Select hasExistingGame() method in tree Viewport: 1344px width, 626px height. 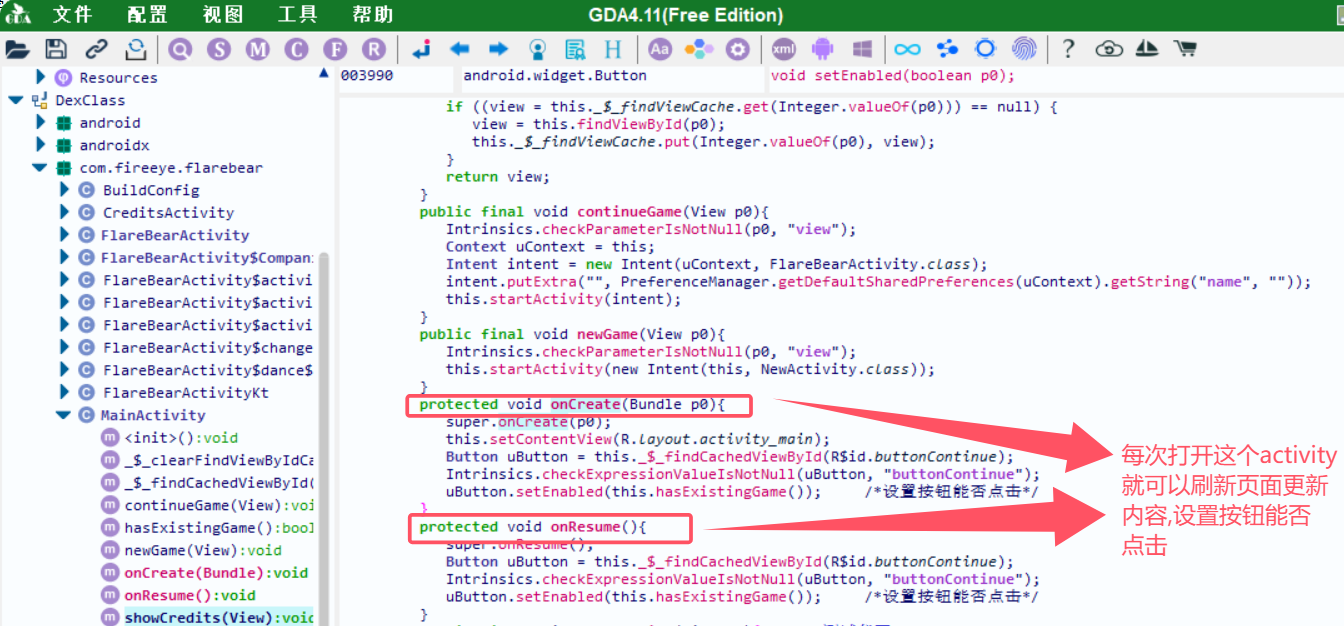point(219,527)
